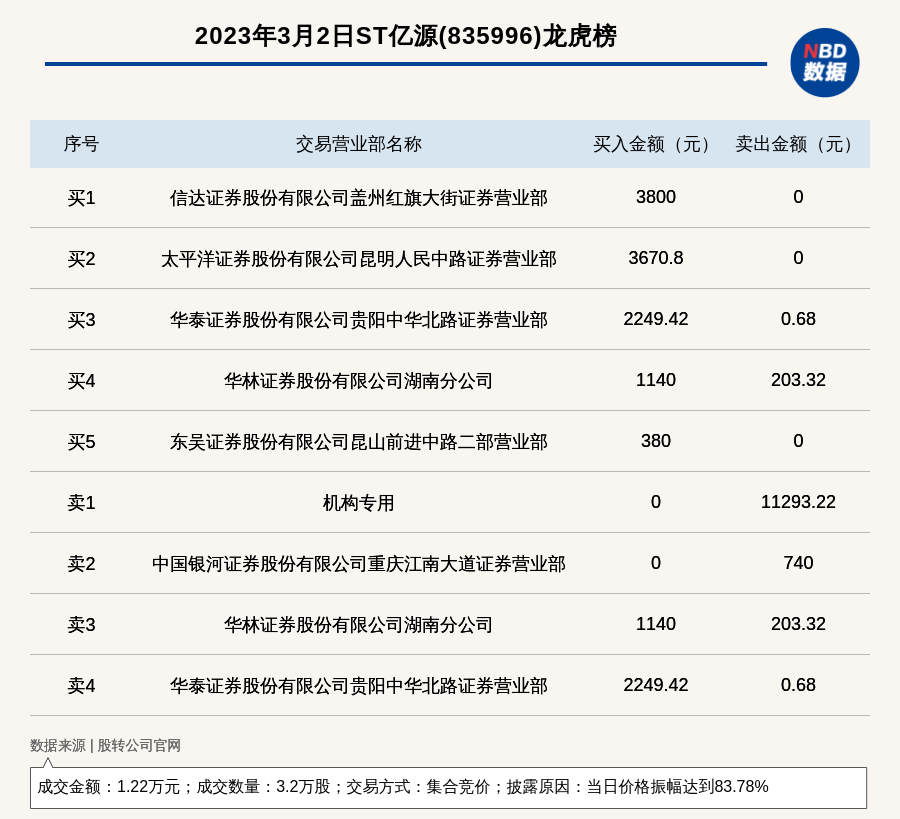Click 0.68 in the 买3 row
Screen dimensions: 900x819
tap(798, 319)
